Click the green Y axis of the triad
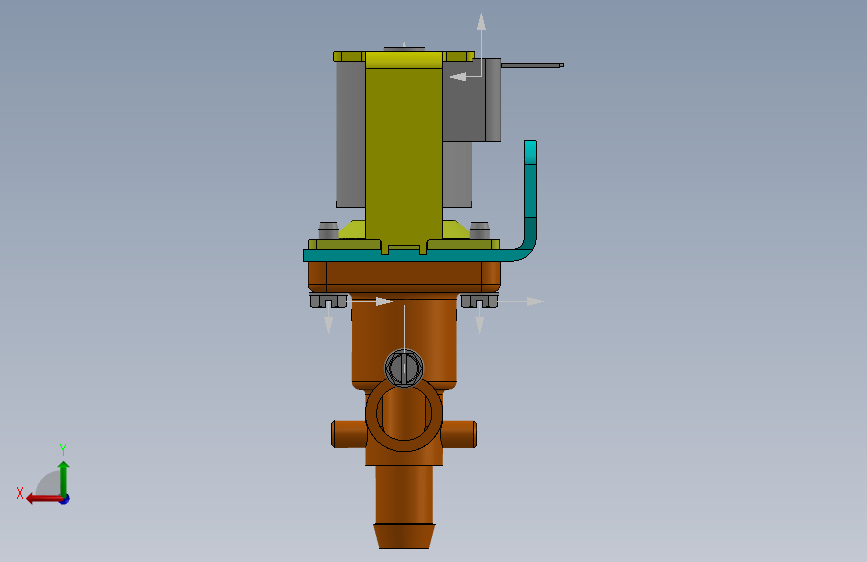The height and width of the screenshot is (562, 867). (x=64, y=478)
